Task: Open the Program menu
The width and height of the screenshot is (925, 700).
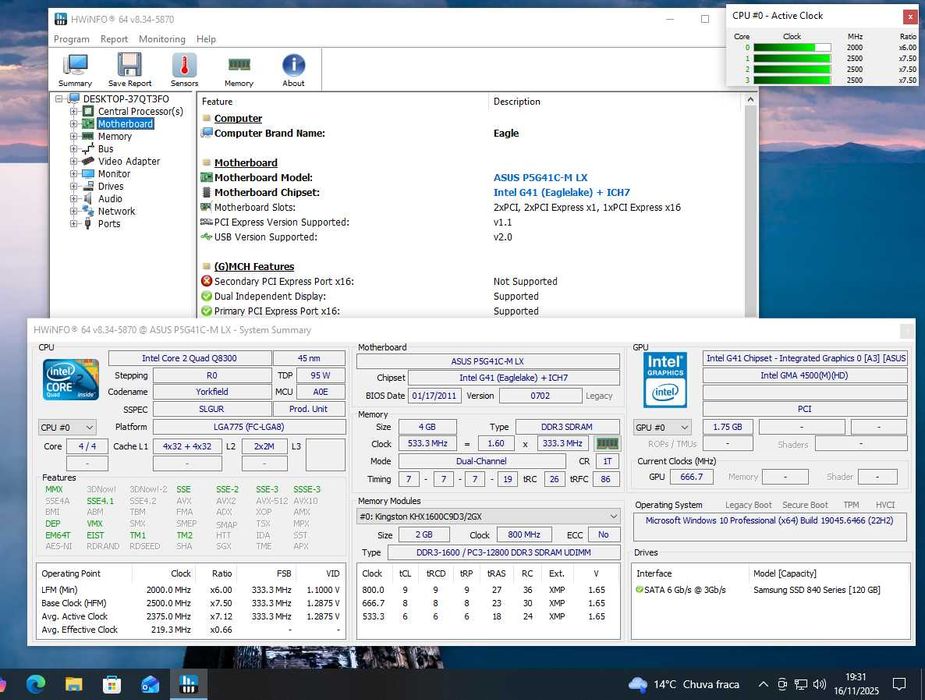Action: pos(71,39)
